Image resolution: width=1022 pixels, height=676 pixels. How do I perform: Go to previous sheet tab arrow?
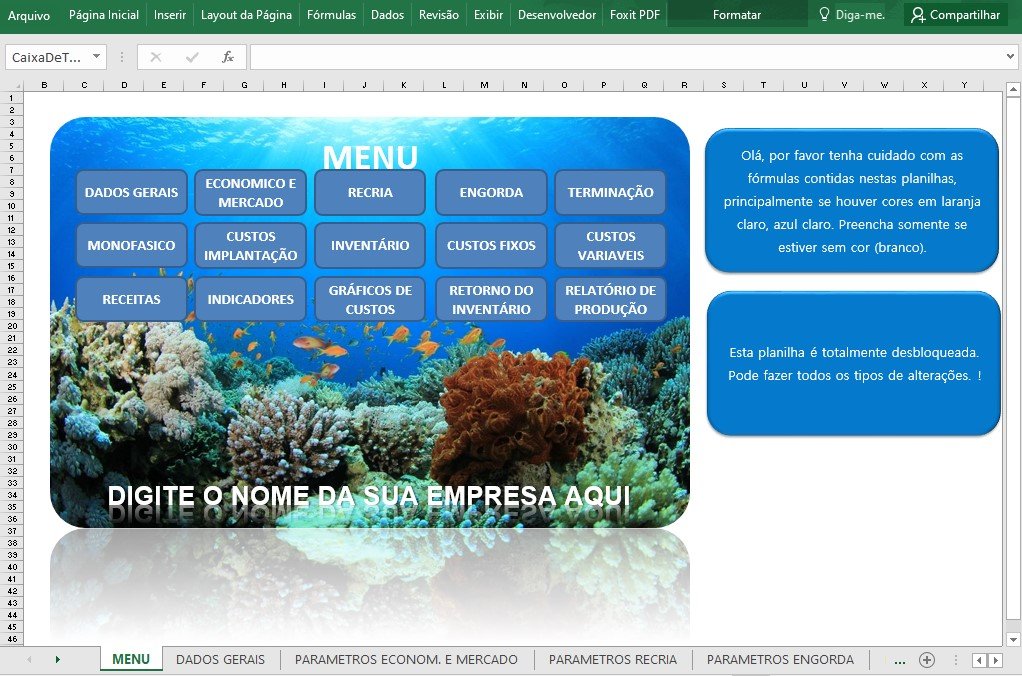click(x=29, y=660)
